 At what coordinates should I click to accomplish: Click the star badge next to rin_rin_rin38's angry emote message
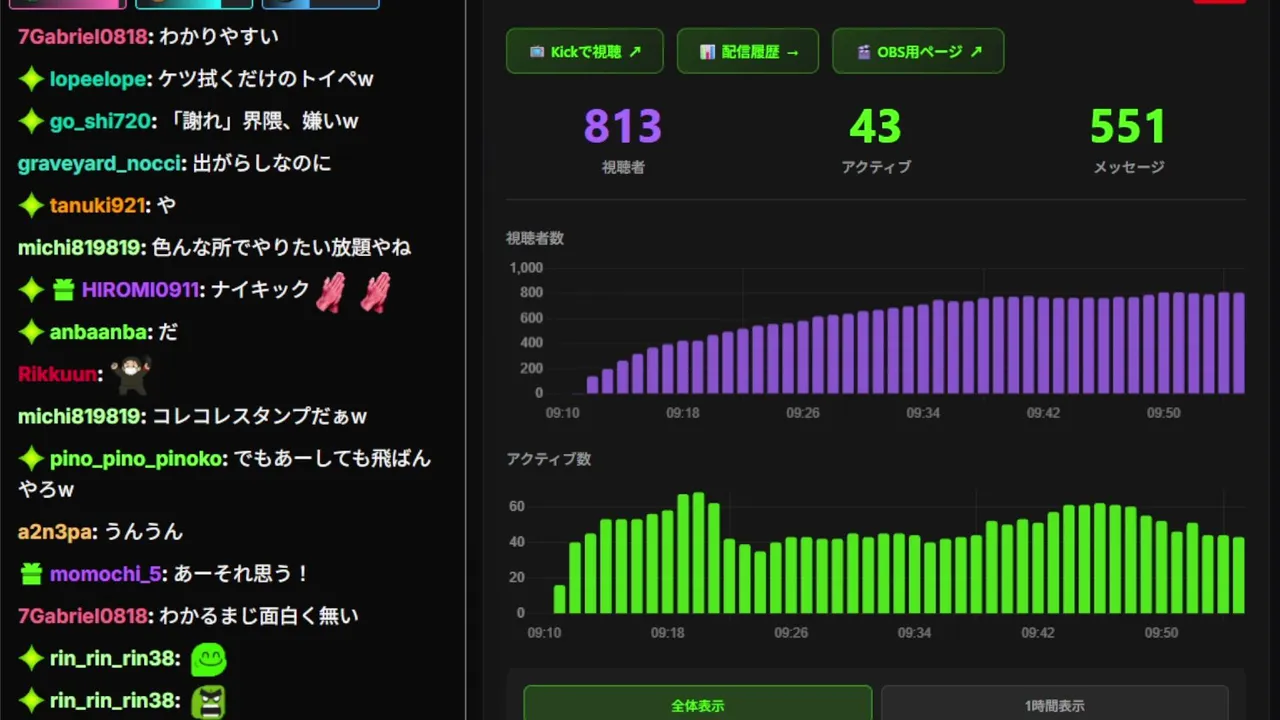31,700
